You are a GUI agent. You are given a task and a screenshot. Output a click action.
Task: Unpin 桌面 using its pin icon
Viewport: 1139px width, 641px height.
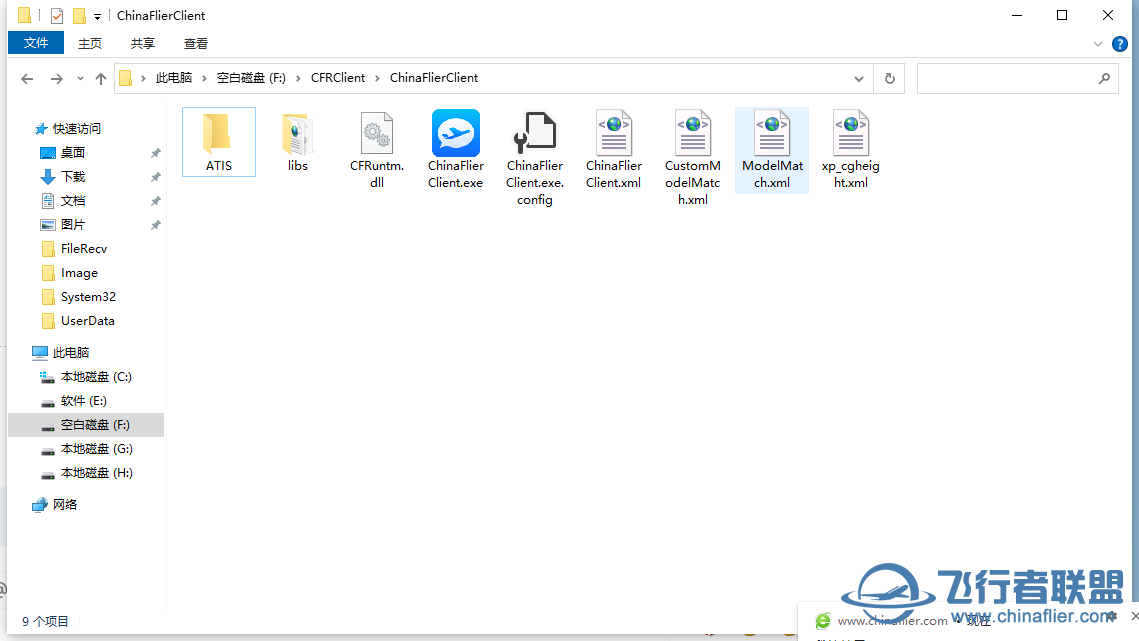pos(155,153)
